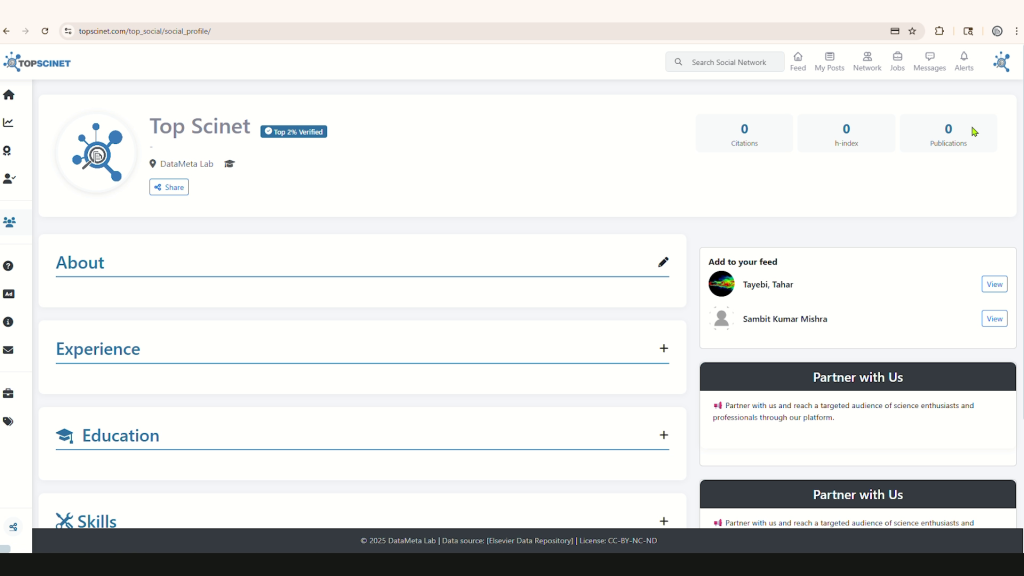
Task: Expand Skills section with plus icon
Action: (663, 521)
